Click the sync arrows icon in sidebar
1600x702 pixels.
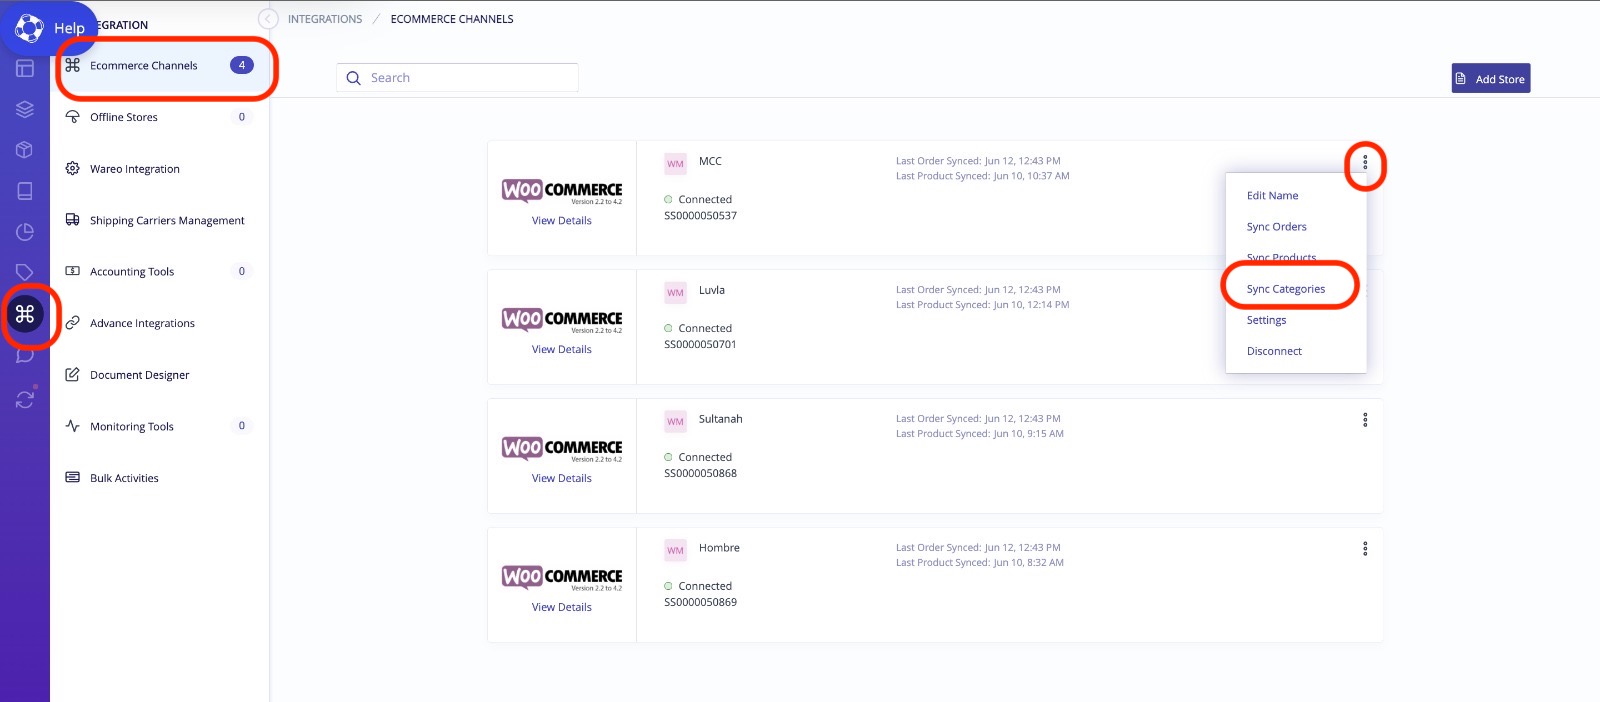click(25, 399)
